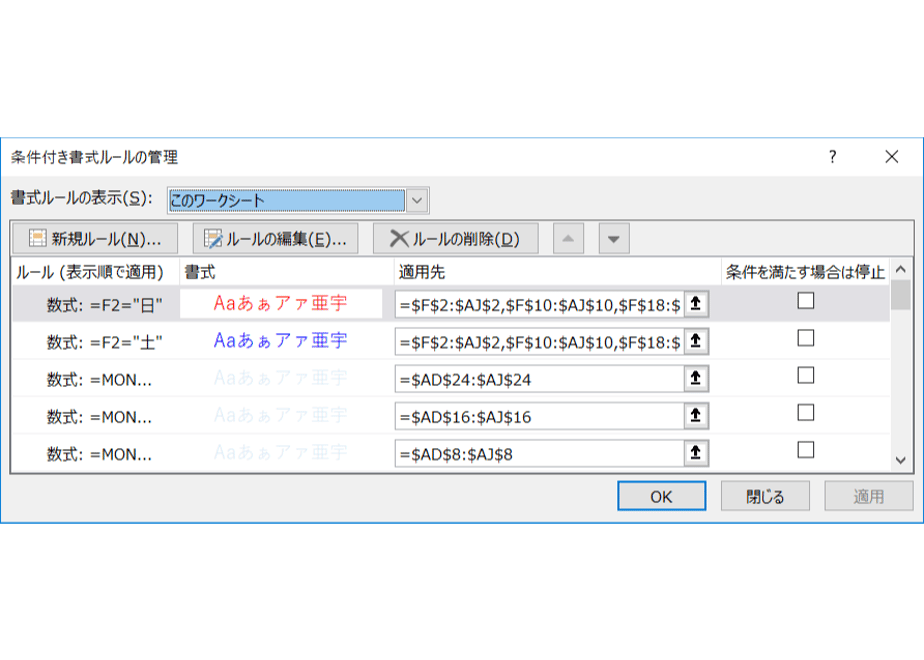This screenshot has width=924, height=660.
Task: Select the MON rule applied to $AD$24:$AJ$24
Action: coord(99,380)
